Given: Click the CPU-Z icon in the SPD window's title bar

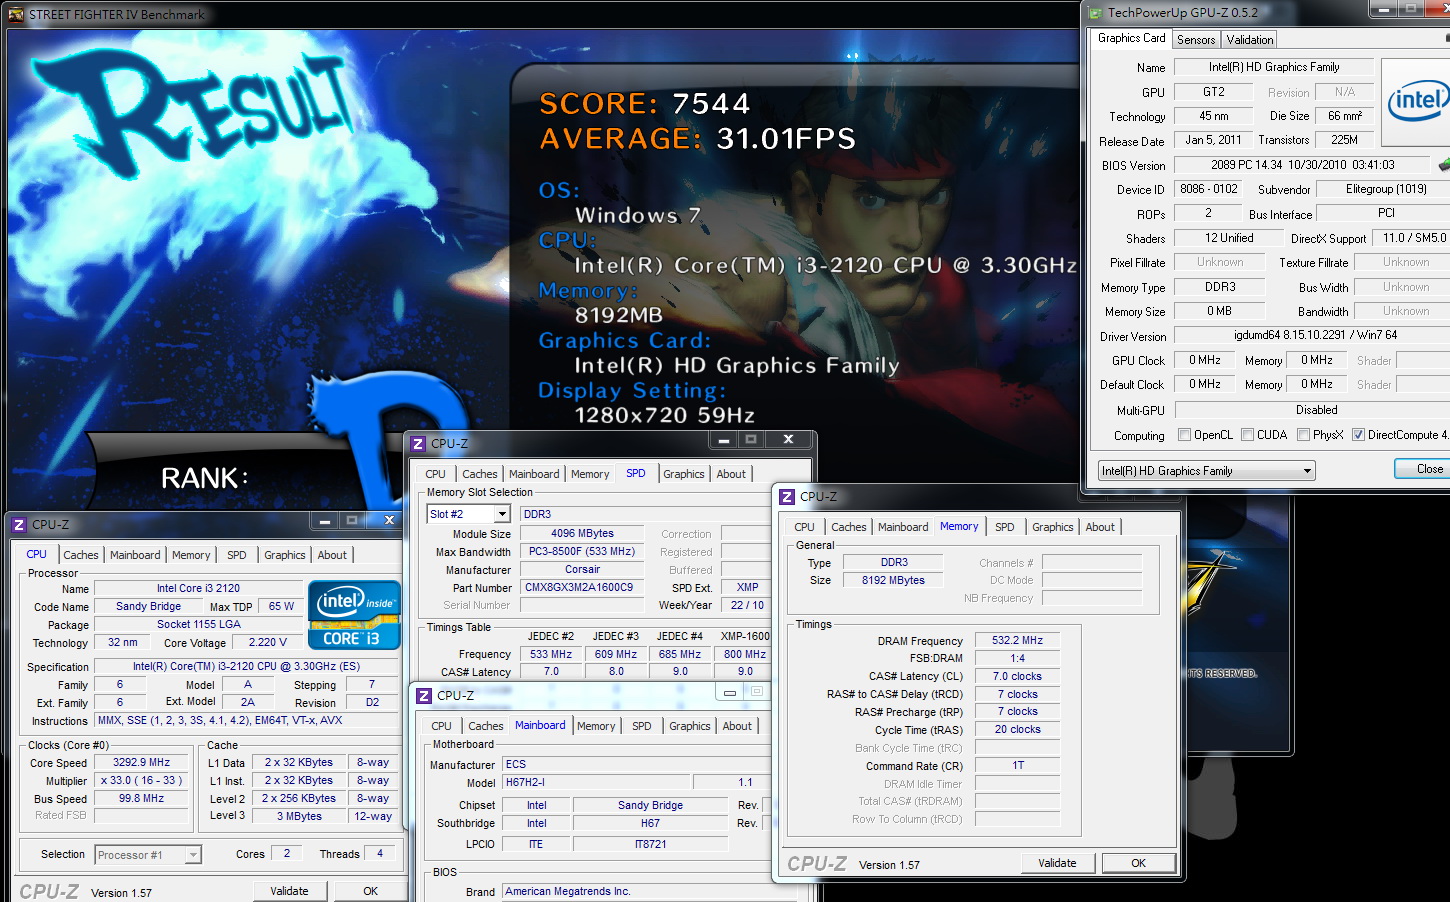Looking at the screenshot, I should 418,443.
